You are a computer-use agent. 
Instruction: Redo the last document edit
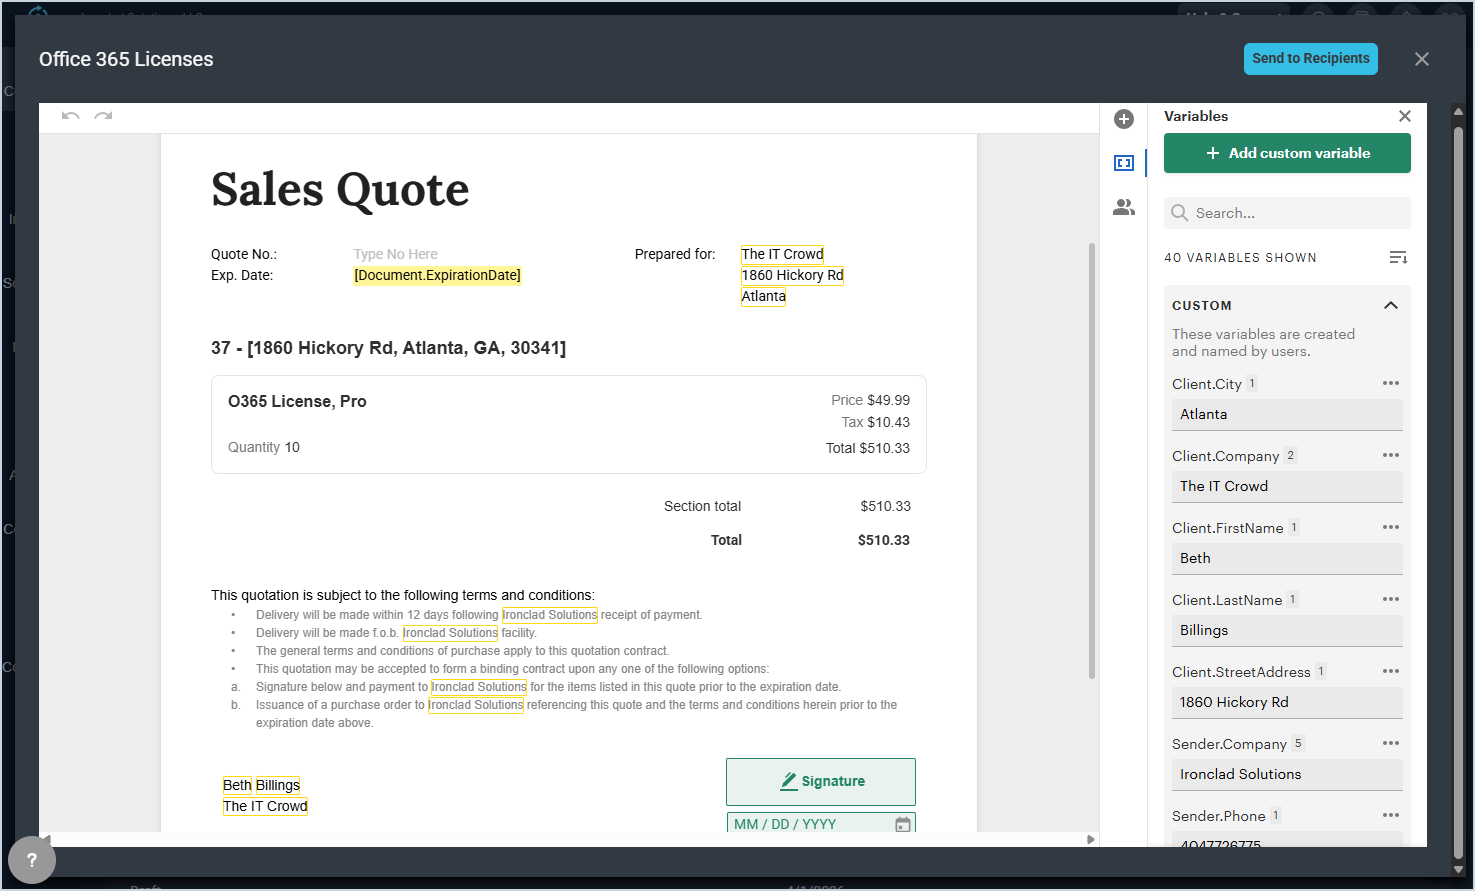click(103, 116)
